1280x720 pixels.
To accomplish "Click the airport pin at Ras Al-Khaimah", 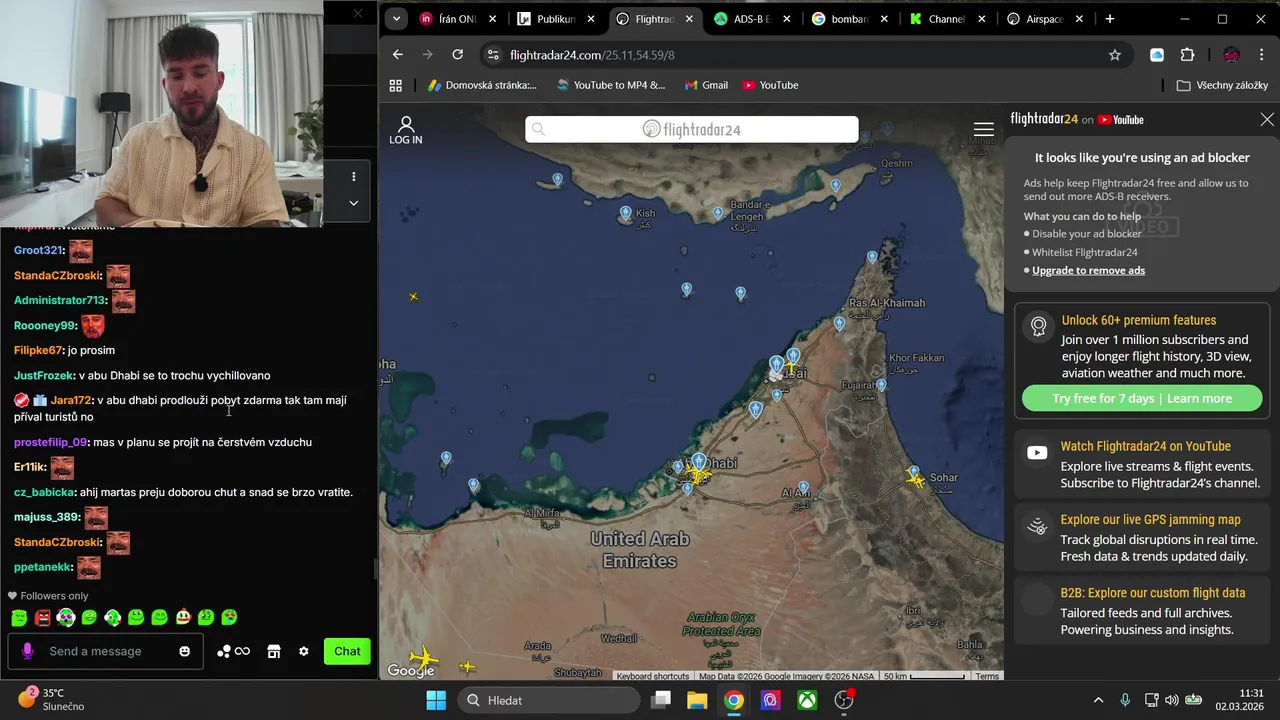I will tap(839, 323).
